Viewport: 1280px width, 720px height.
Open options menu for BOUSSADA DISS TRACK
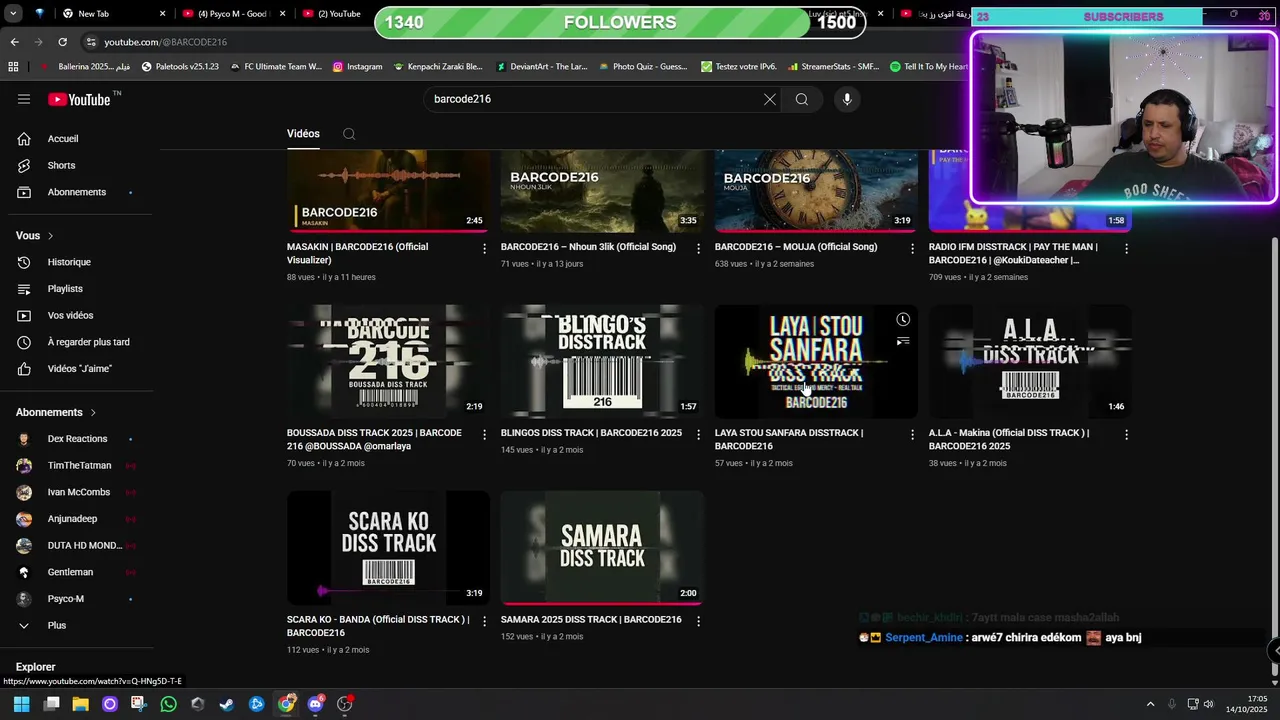tap(484, 434)
